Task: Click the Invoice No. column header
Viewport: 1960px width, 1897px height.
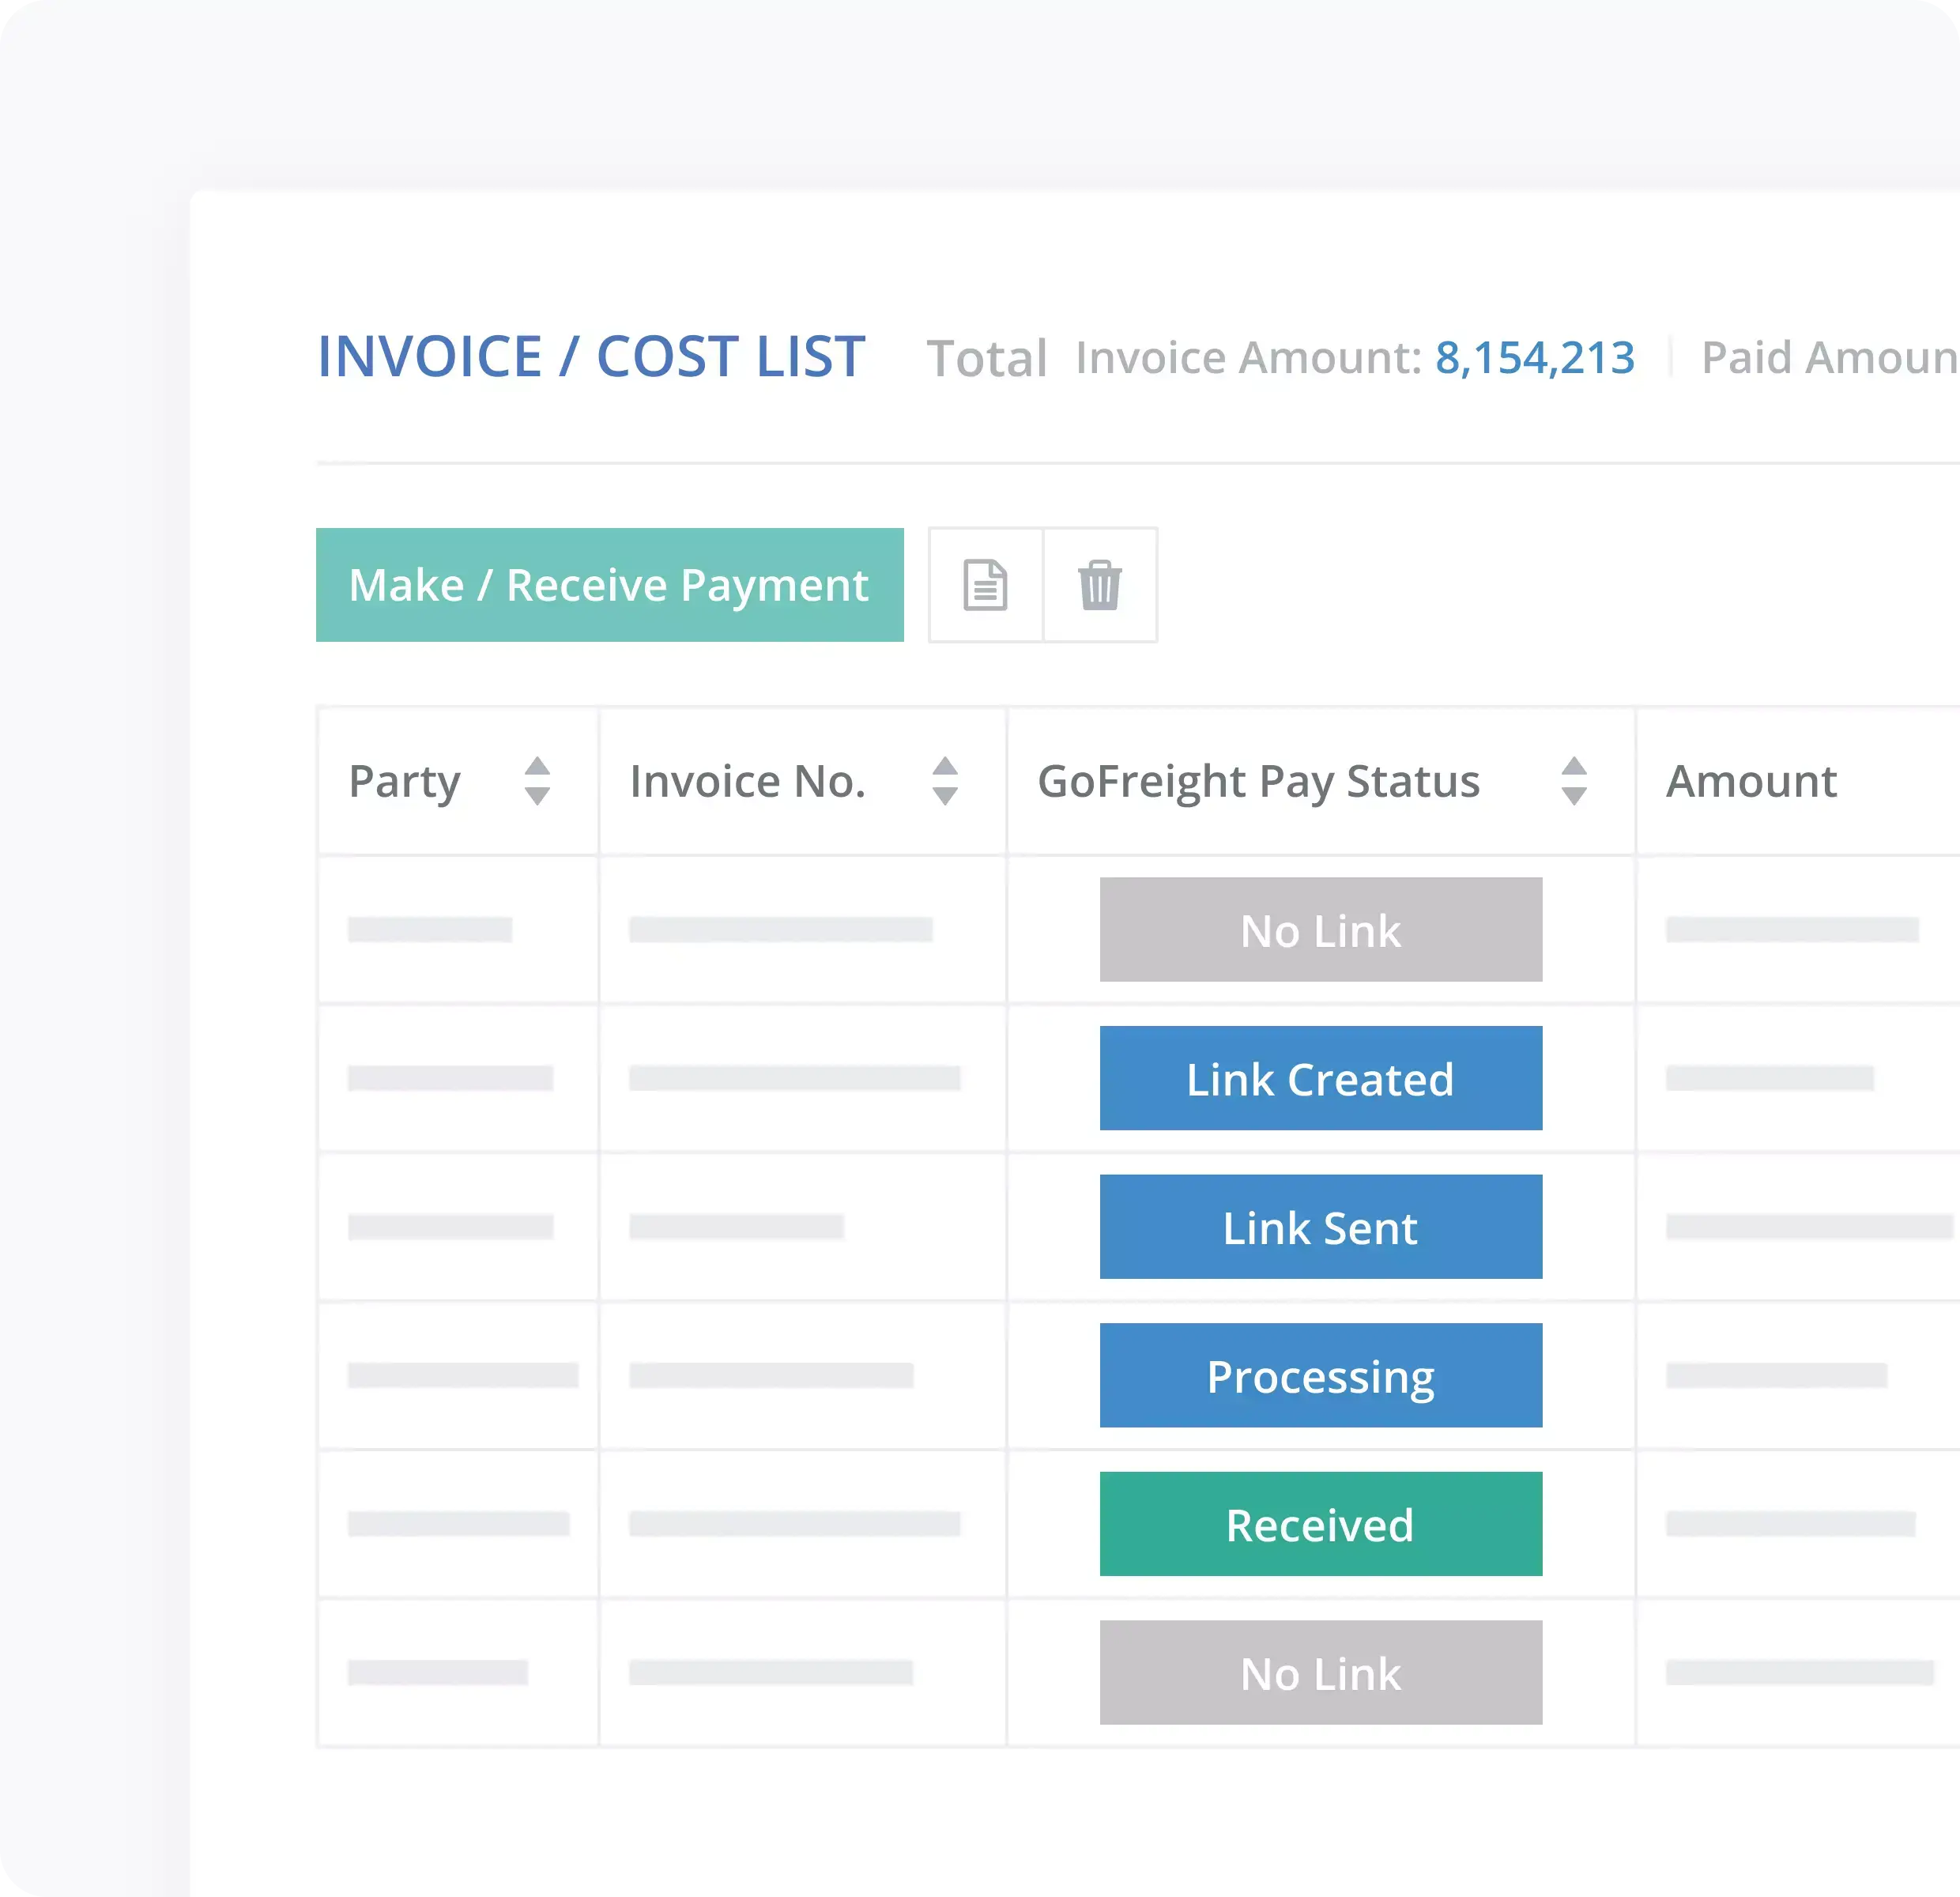Action: click(747, 781)
